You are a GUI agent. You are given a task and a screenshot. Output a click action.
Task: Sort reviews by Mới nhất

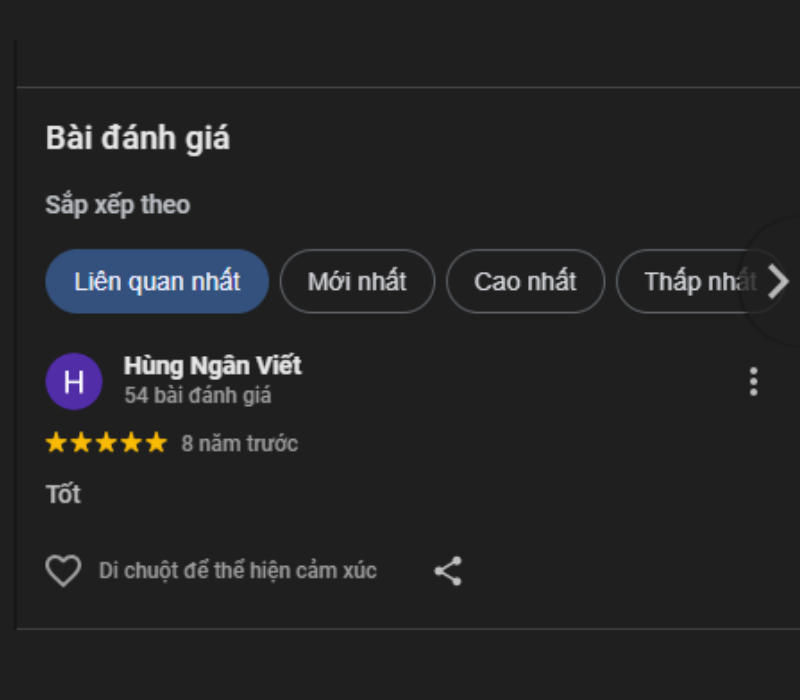357,282
